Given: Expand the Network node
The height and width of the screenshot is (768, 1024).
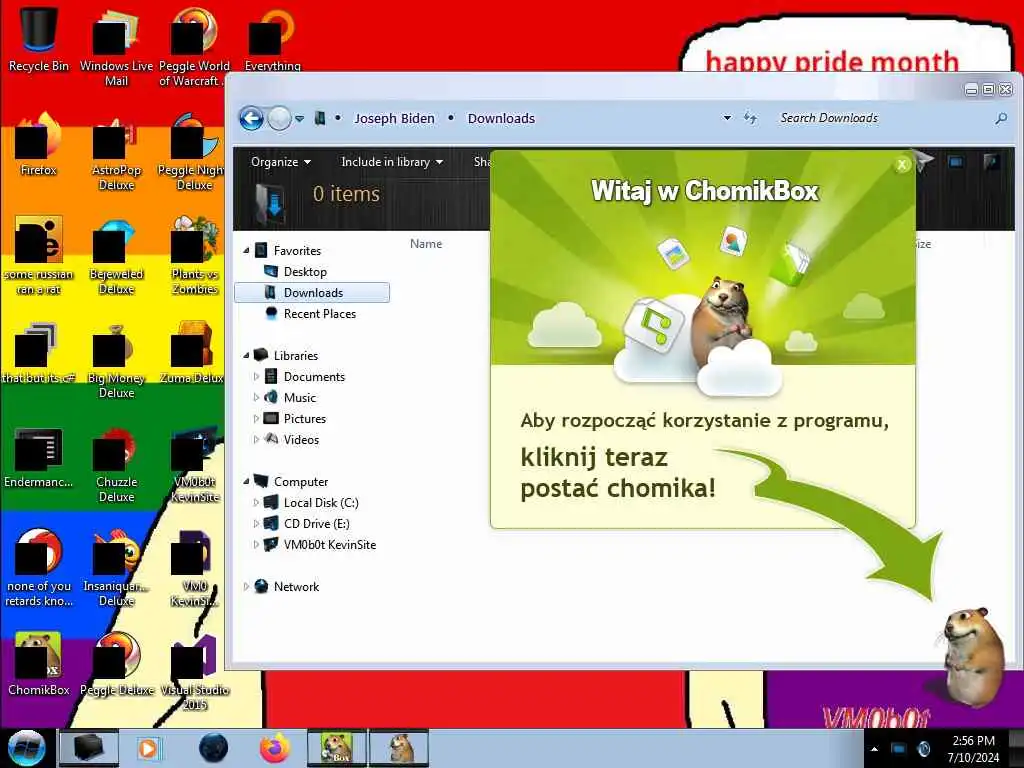Looking at the screenshot, I should 246,586.
